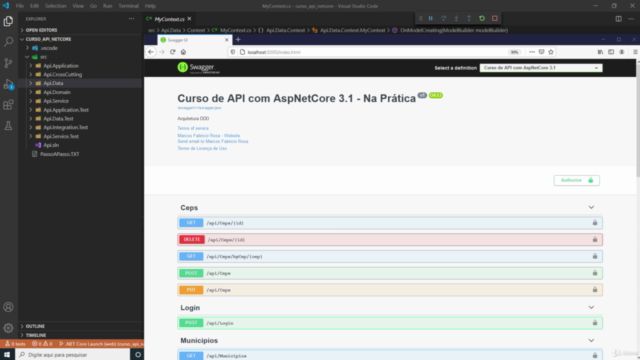
Task: Expand the PUT /api/Ceps operation
Action: (390, 290)
